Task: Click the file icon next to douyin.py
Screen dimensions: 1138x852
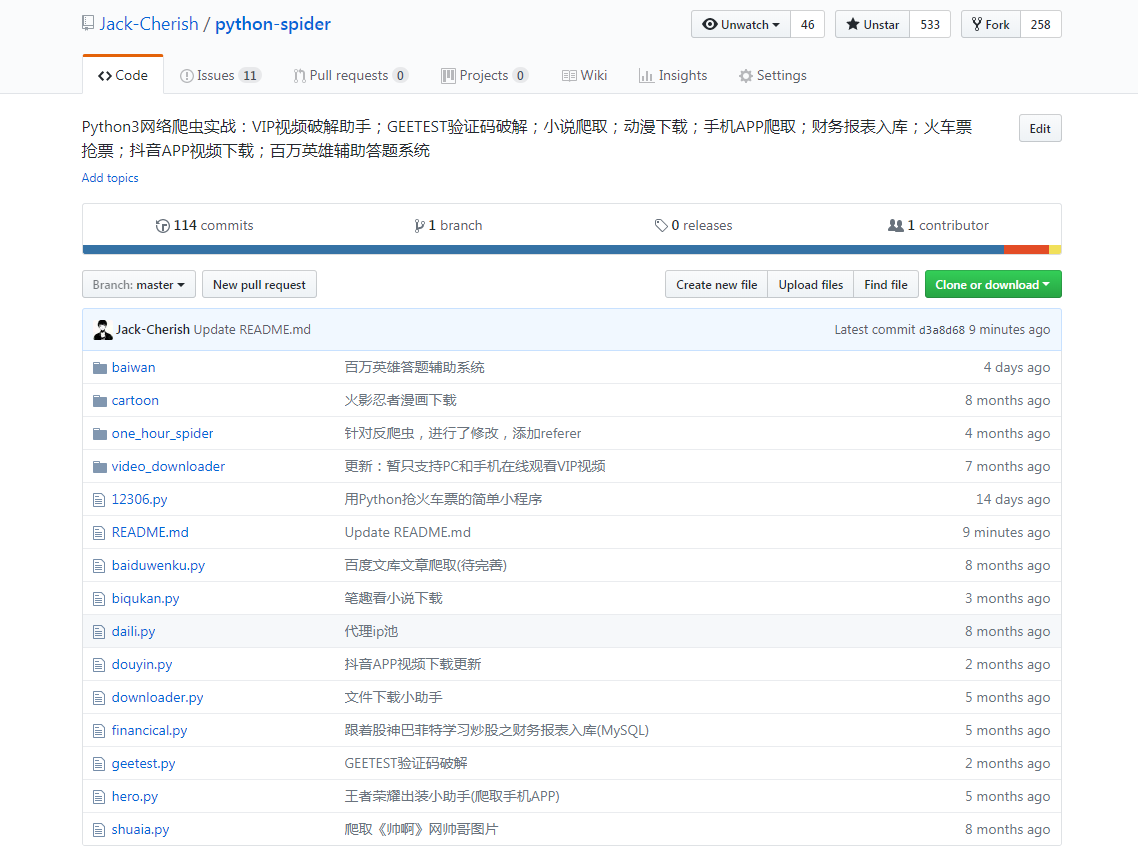Action: point(99,665)
